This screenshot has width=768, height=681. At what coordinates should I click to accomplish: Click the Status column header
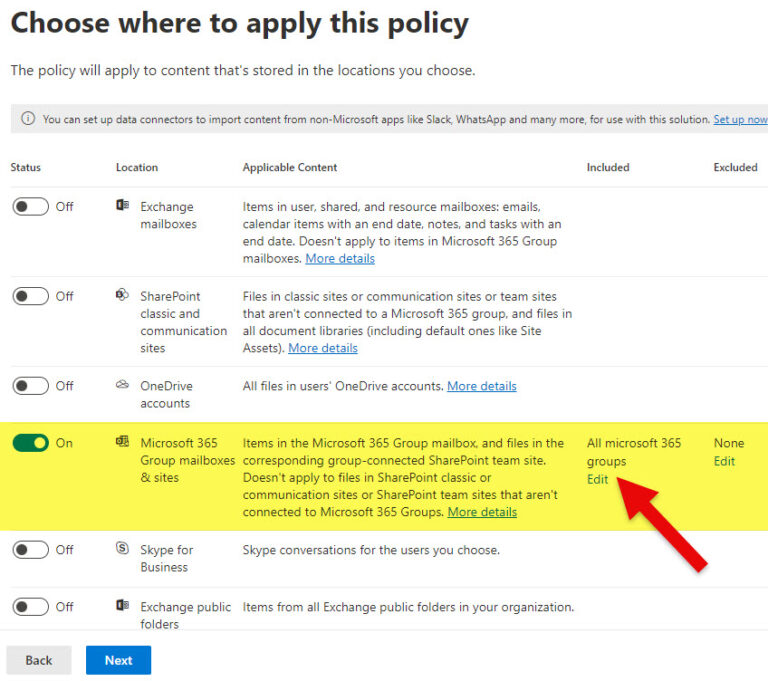[x=25, y=168]
